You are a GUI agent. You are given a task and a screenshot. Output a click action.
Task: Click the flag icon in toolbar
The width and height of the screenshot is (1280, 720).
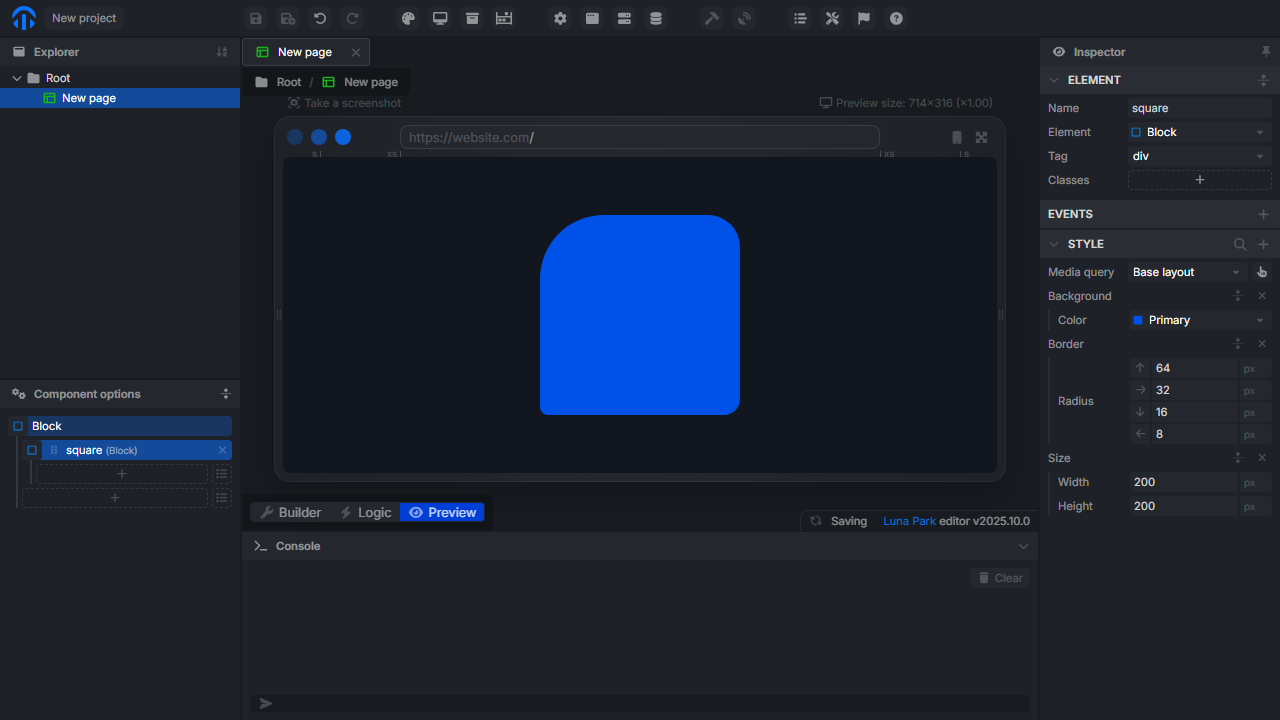tap(864, 18)
